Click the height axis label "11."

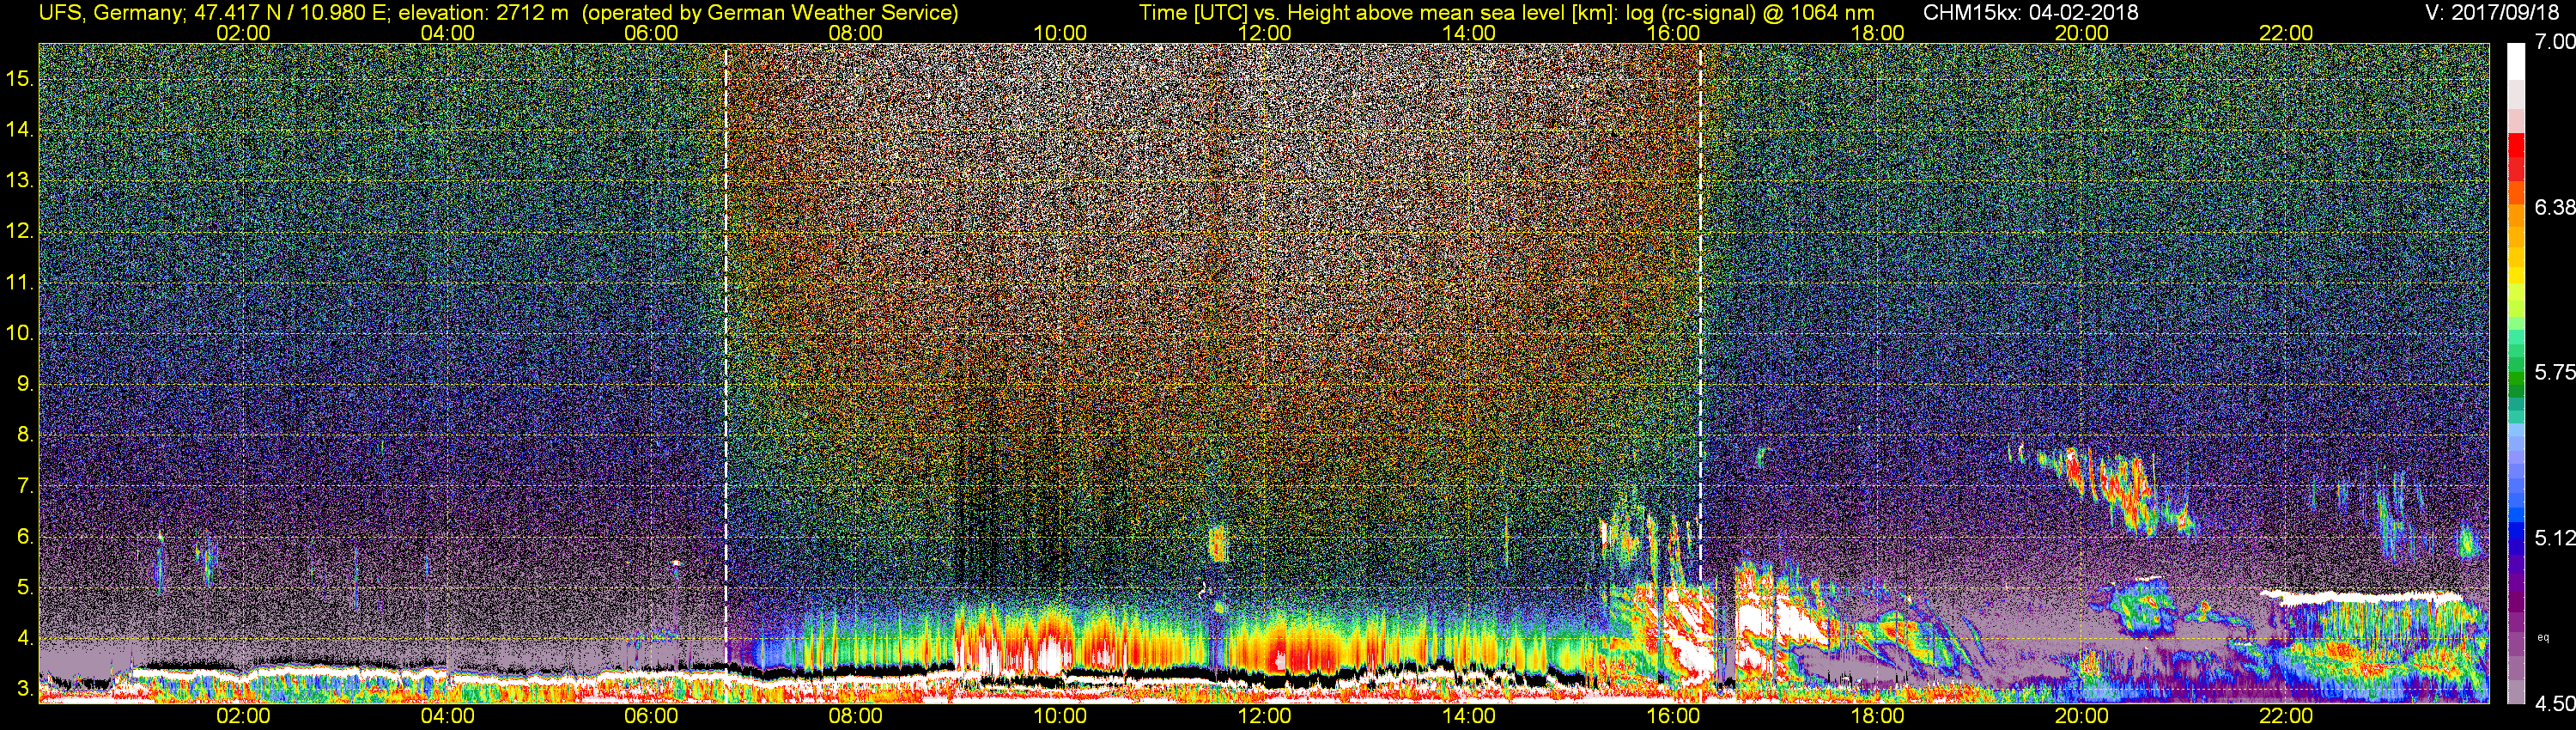20,282
